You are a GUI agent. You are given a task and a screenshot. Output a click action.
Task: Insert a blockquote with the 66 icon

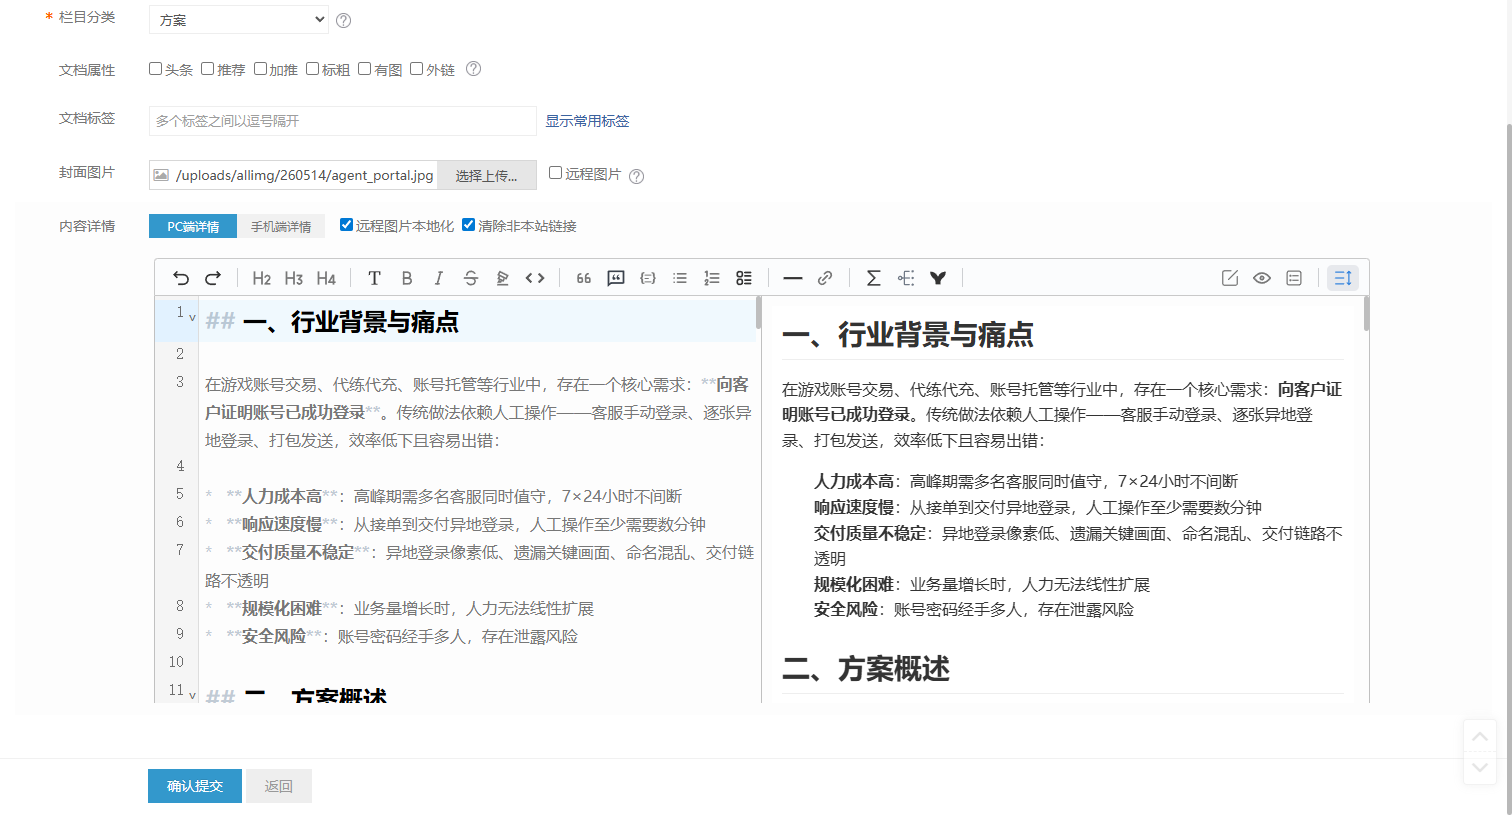point(584,278)
